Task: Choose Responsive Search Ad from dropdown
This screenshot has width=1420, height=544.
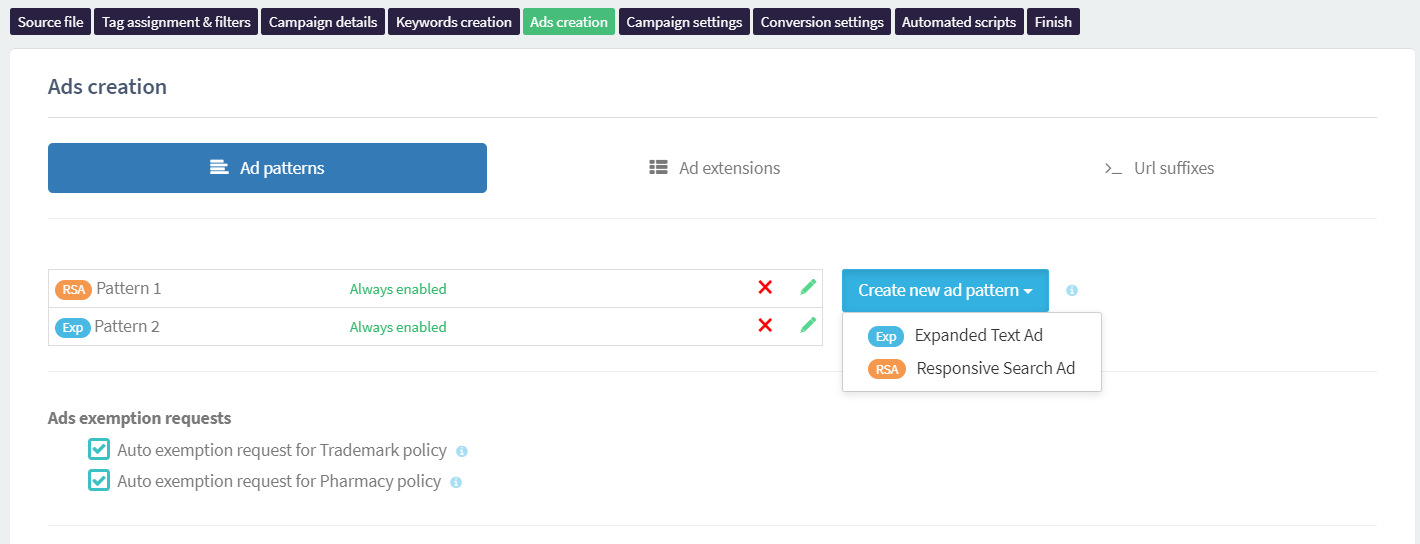Action: pyautogui.click(x=994, y=369)
